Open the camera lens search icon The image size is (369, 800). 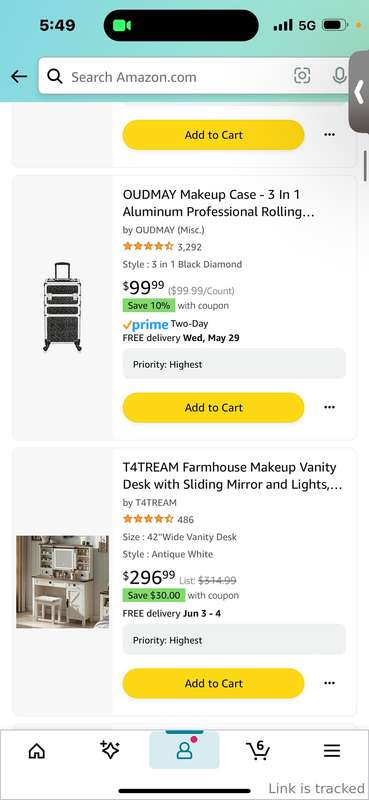(x=302, y=76)
